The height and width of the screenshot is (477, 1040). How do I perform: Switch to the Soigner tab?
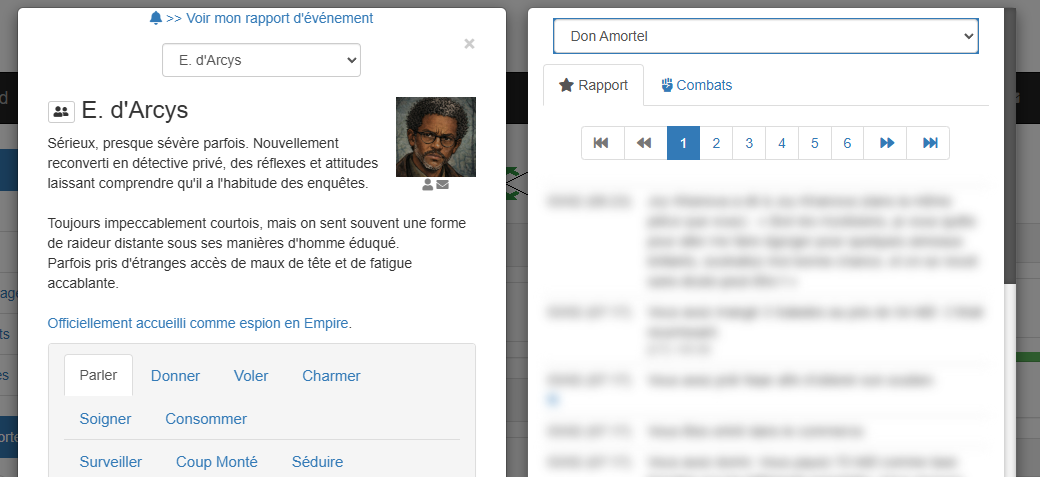click(x=105, y=419)
